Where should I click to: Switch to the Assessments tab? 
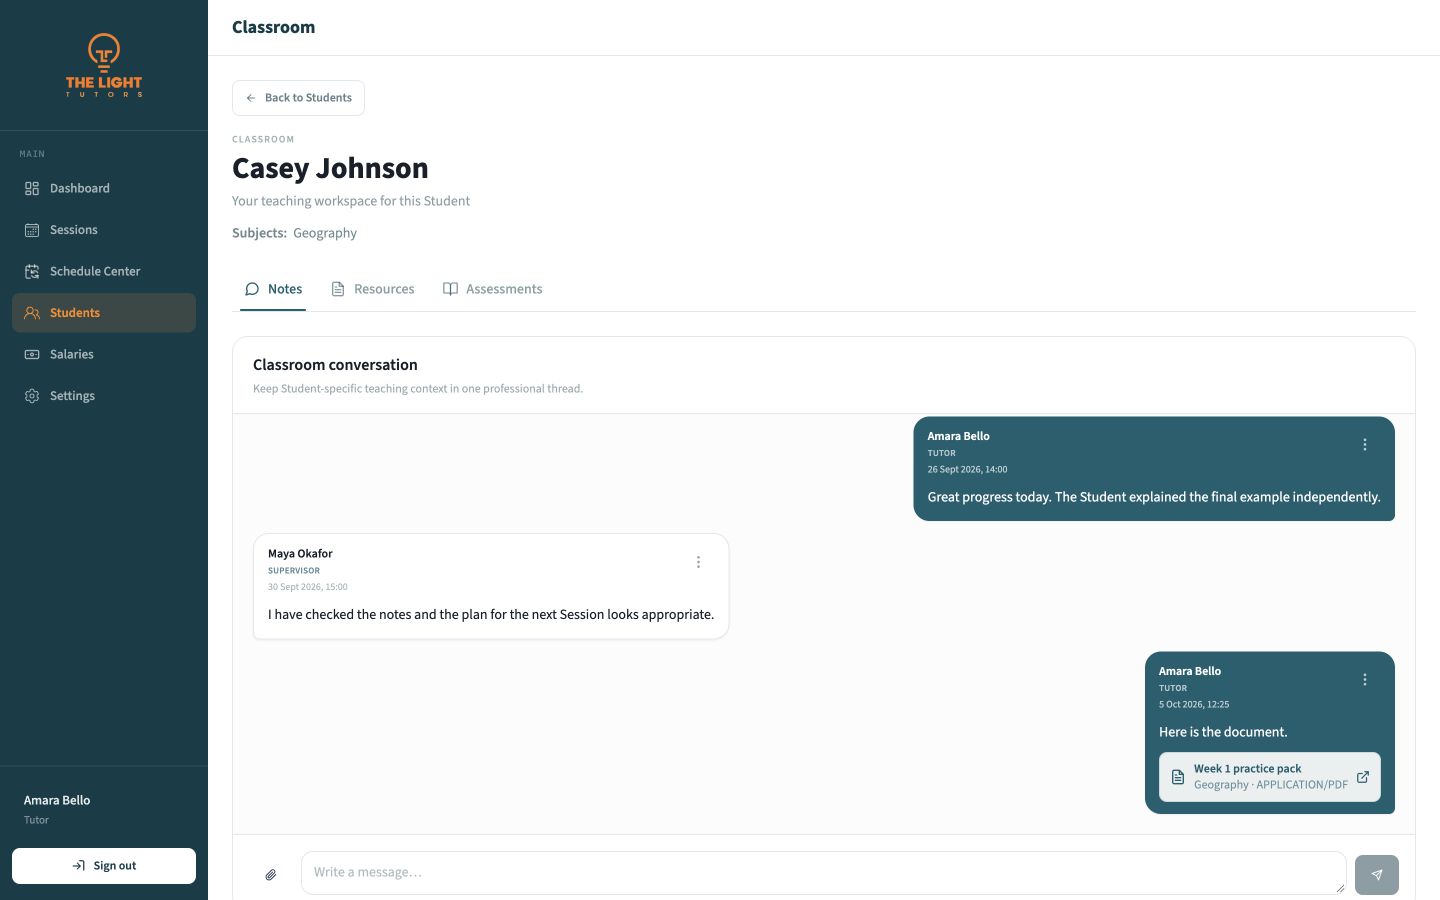(x=492, y=289)
